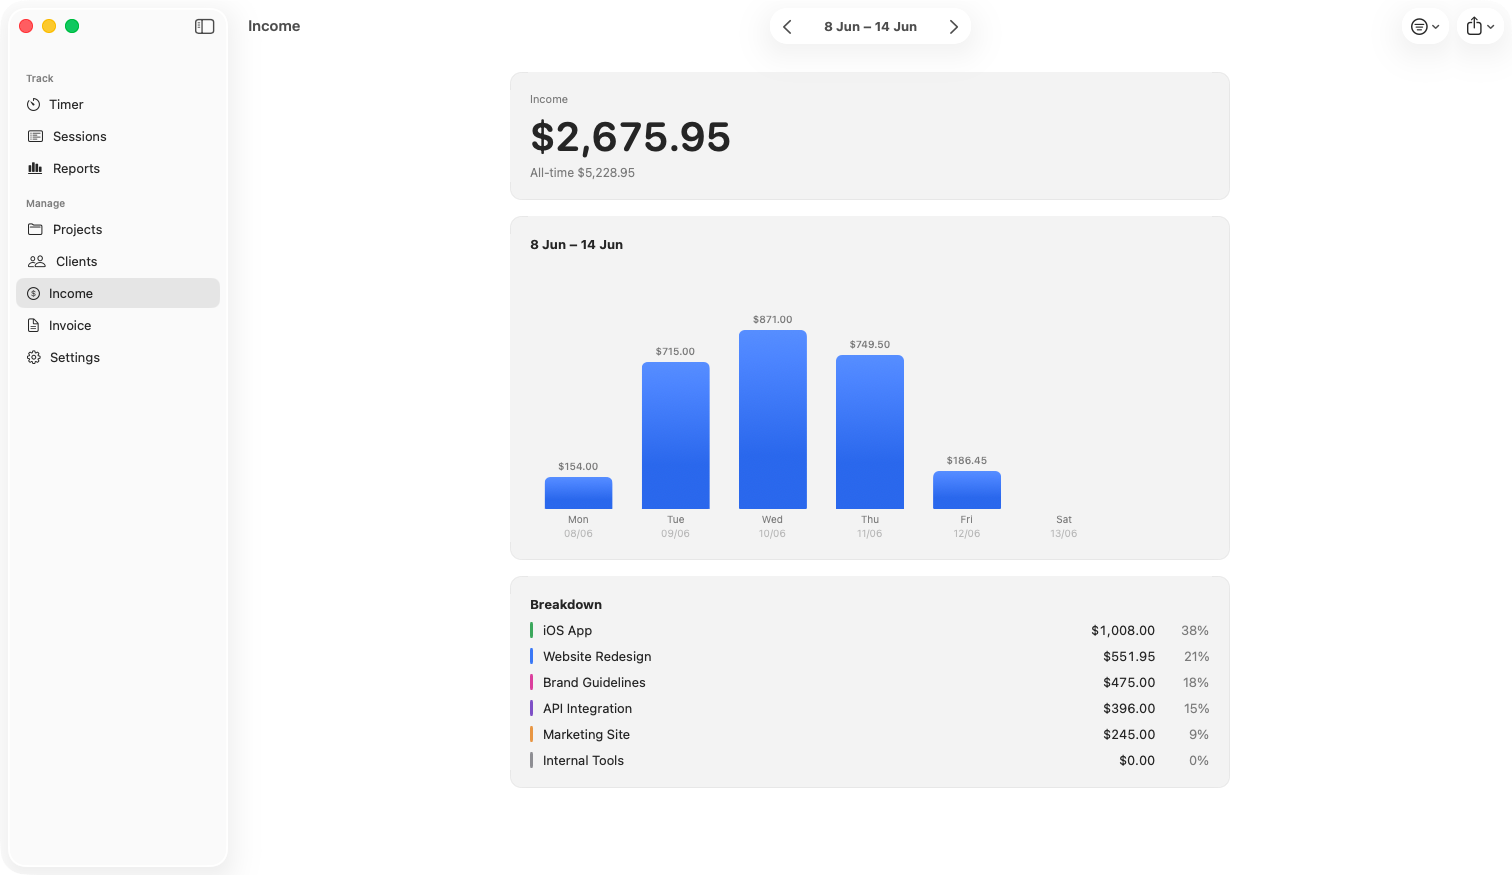
Task: Select the Marketing Site breakdown row
Action: pyautogui.click(x=869, y=735)
